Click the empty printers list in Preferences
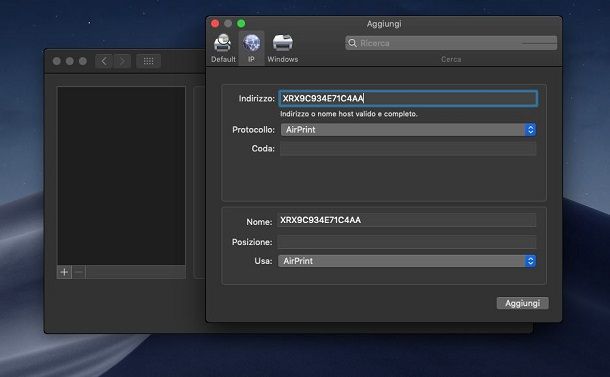Image resolution: width=610 pixels, height=377 pixels. pyautogui.click(x=121, y=176)
